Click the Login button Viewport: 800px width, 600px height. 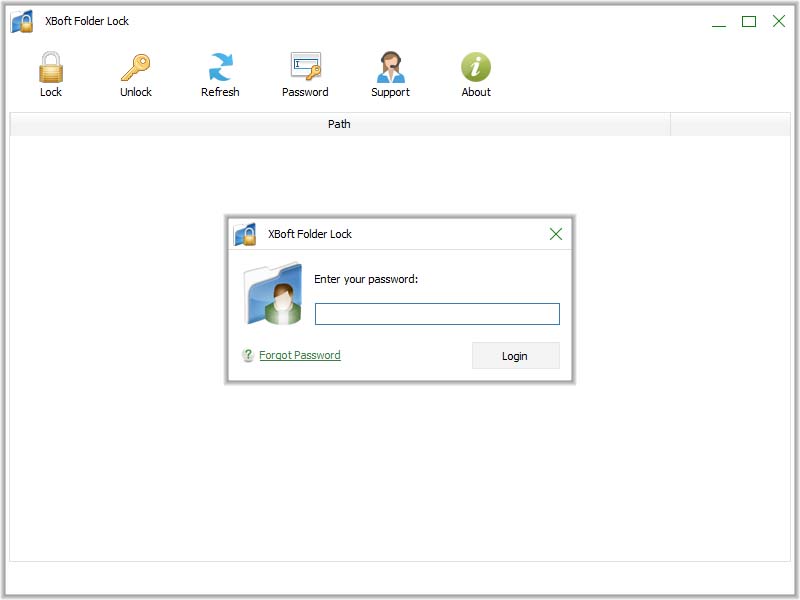click(515, 356)
